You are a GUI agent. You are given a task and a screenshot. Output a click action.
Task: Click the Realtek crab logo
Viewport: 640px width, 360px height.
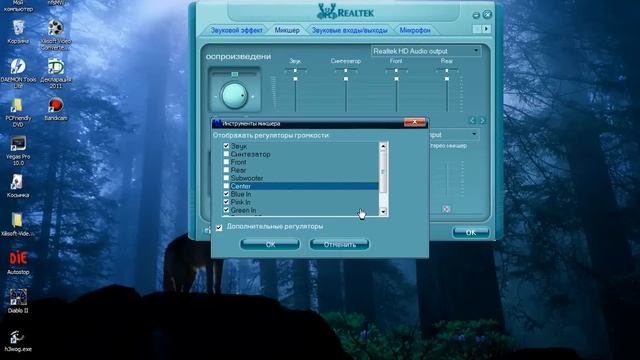[326, 12]
